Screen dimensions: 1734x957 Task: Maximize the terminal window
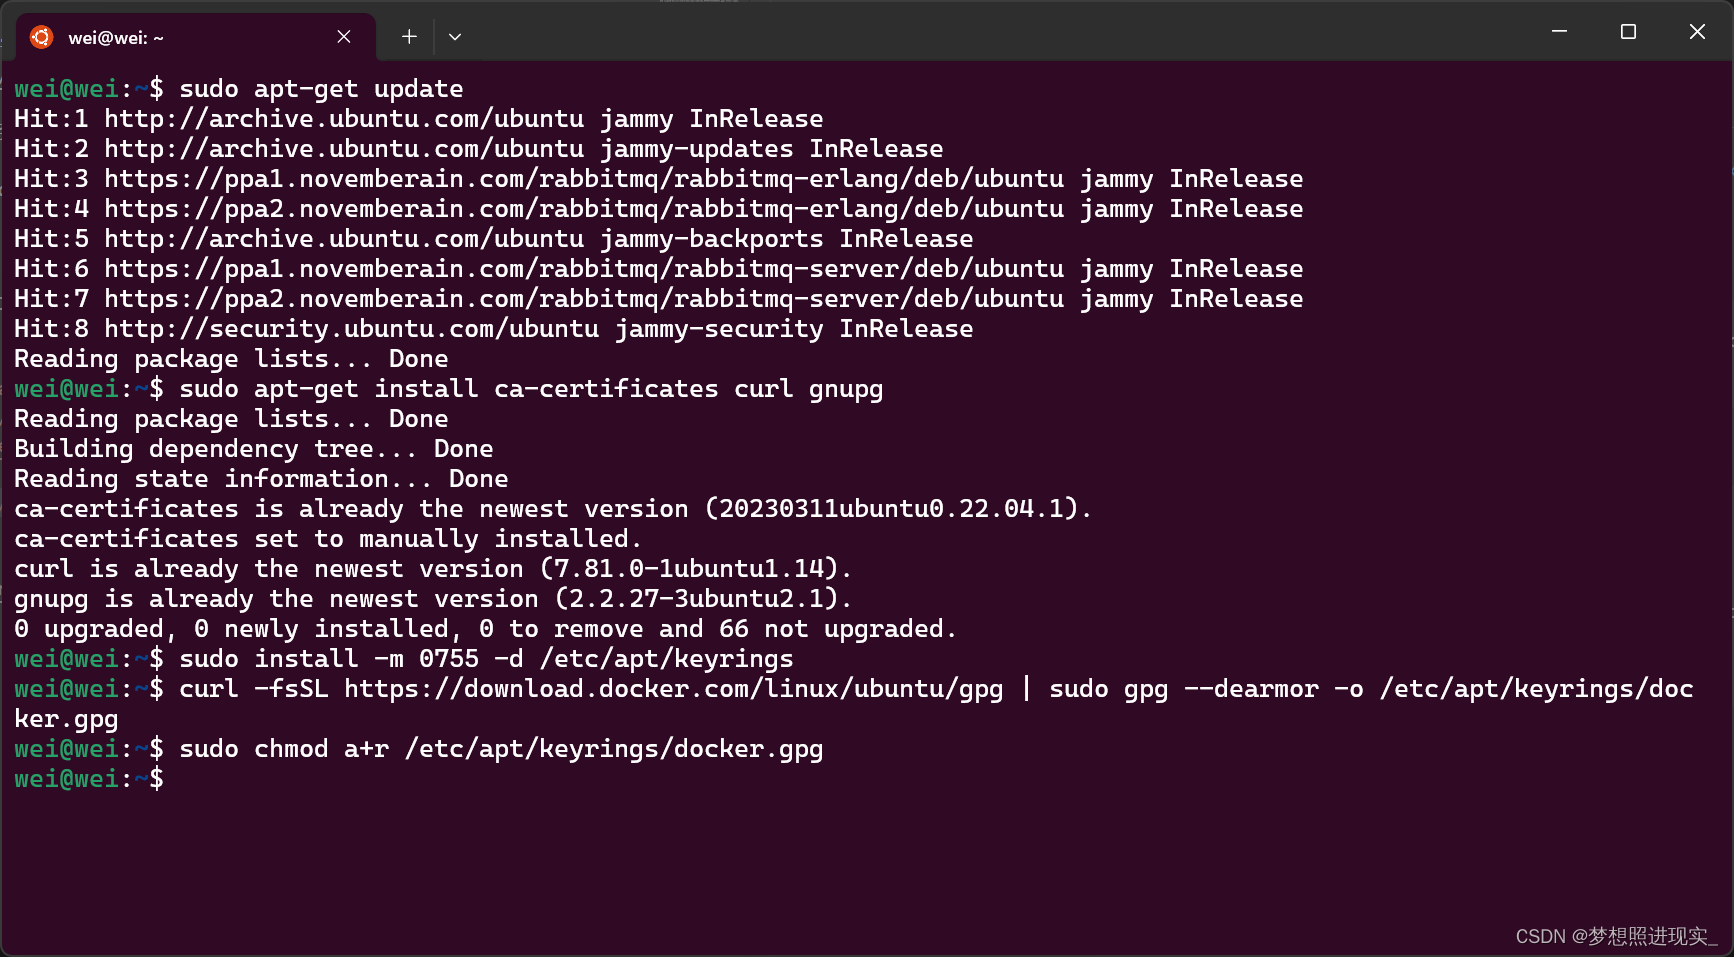[x=1628, y=32]
